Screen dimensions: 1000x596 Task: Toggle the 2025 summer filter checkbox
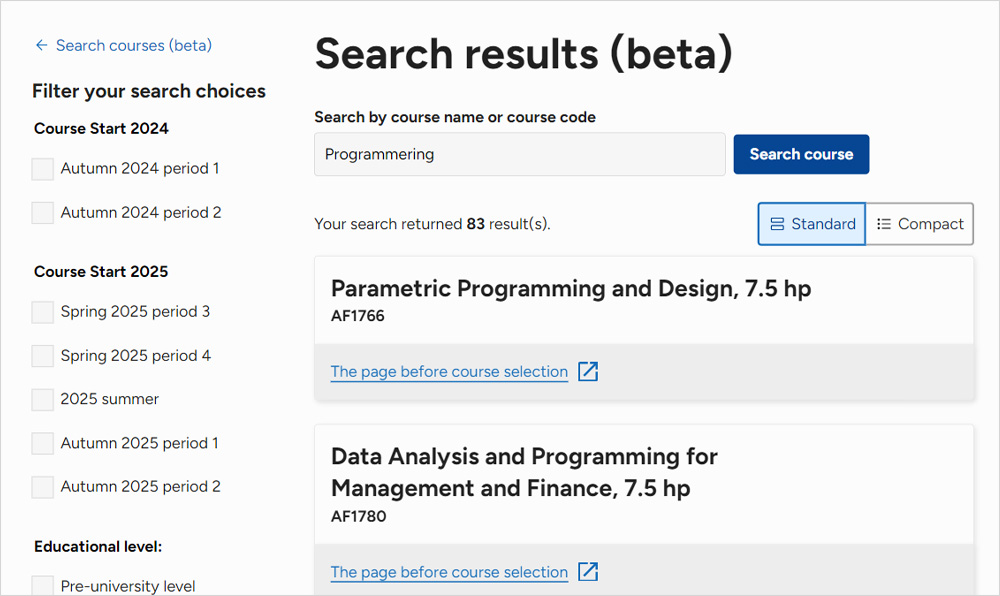43,400
